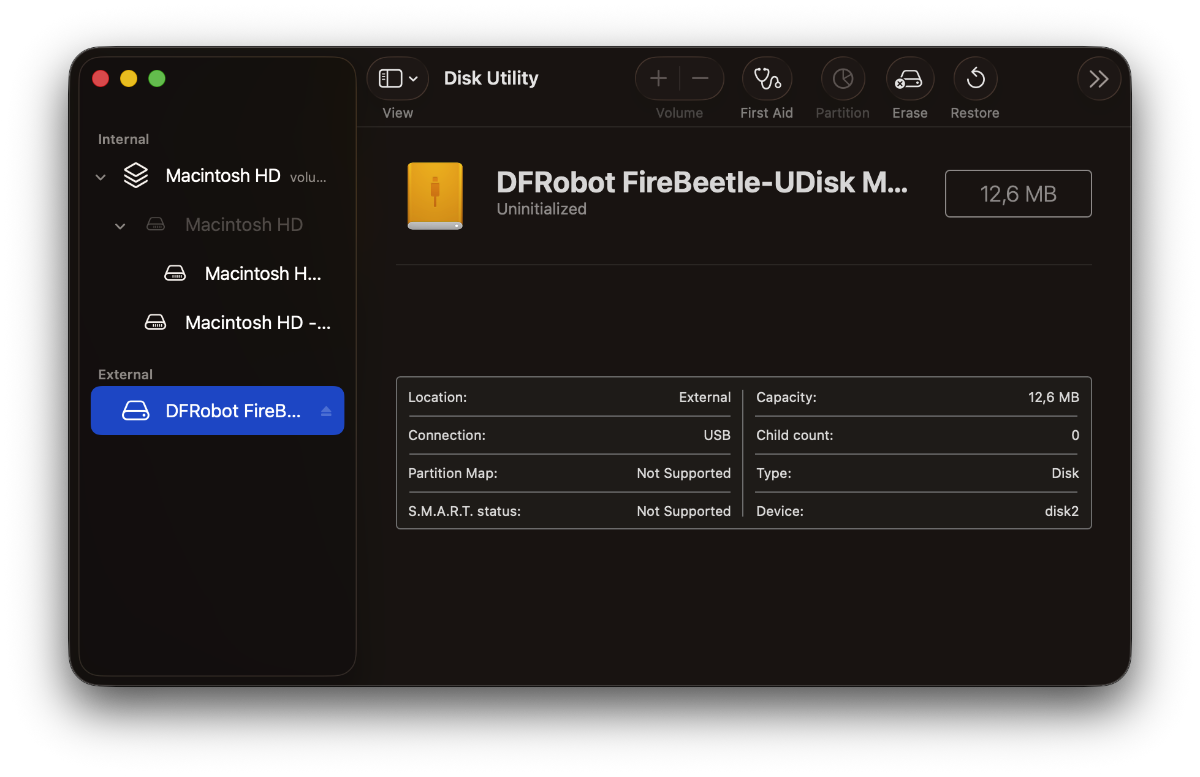Click the Erase toolbar label
The image size is (1200, 777).
(910, 113)
